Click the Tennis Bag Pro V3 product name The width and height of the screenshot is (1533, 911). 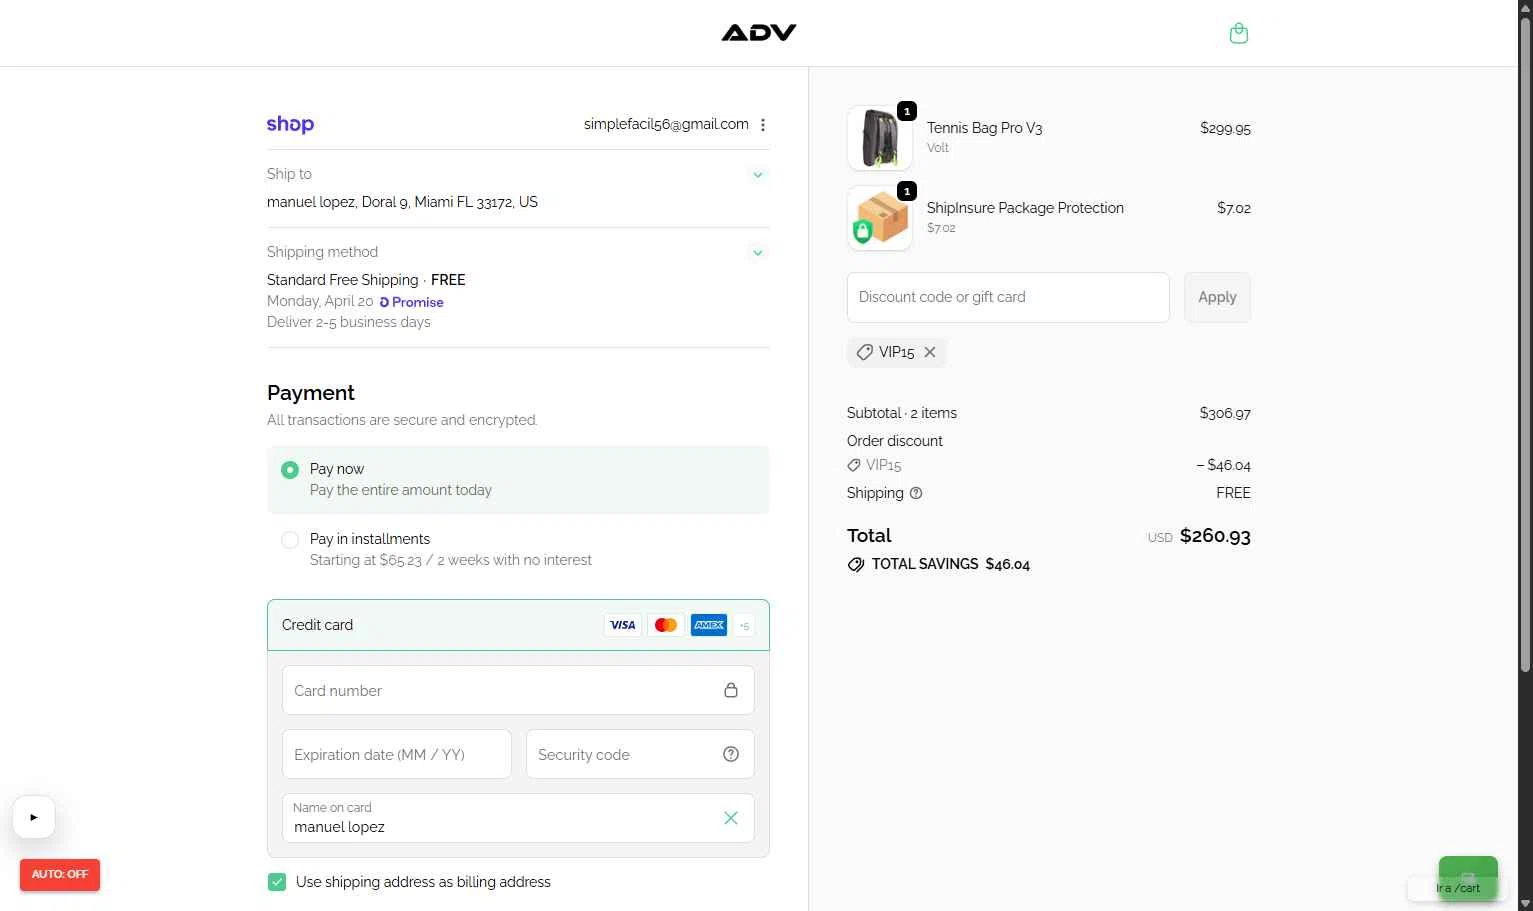[x=984, y=128]
